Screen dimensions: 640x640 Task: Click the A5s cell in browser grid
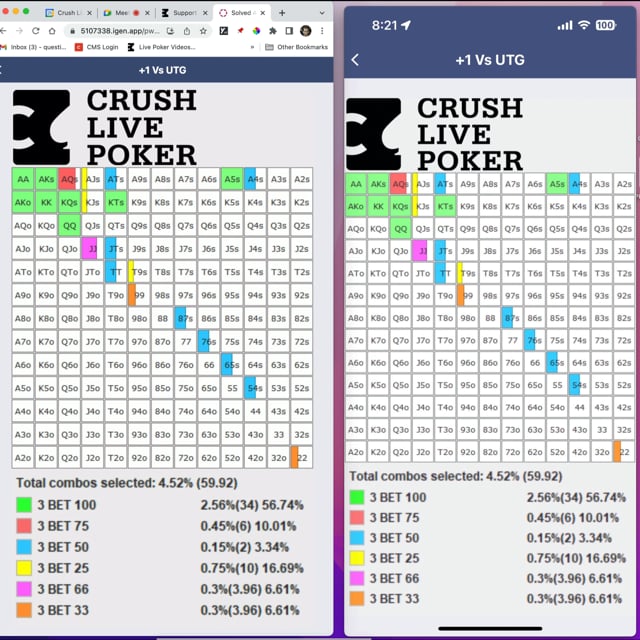pyautogui.click(x=232, y=179)
